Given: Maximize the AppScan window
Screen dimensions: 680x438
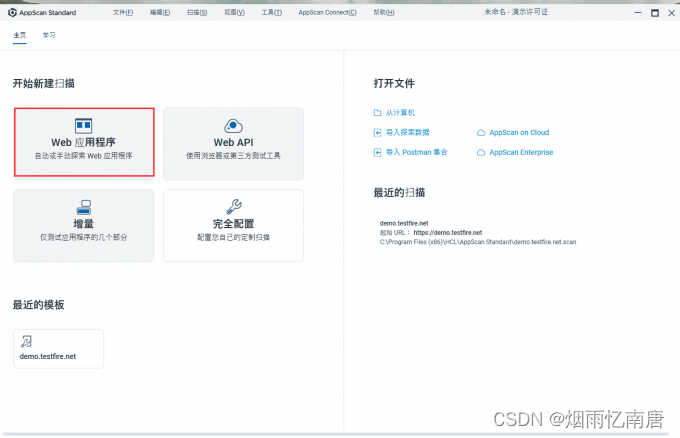Looking at the screenshot, I should click(x=655, y=13).
